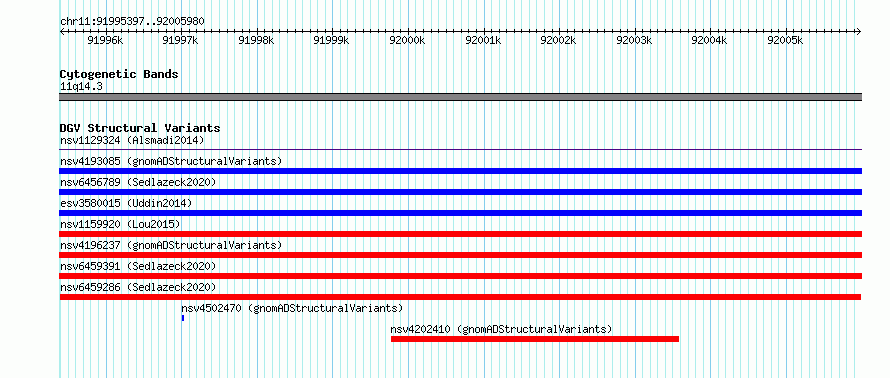Click the red bar of nsv1159920

pyautogui.click(x=461, y=234)
